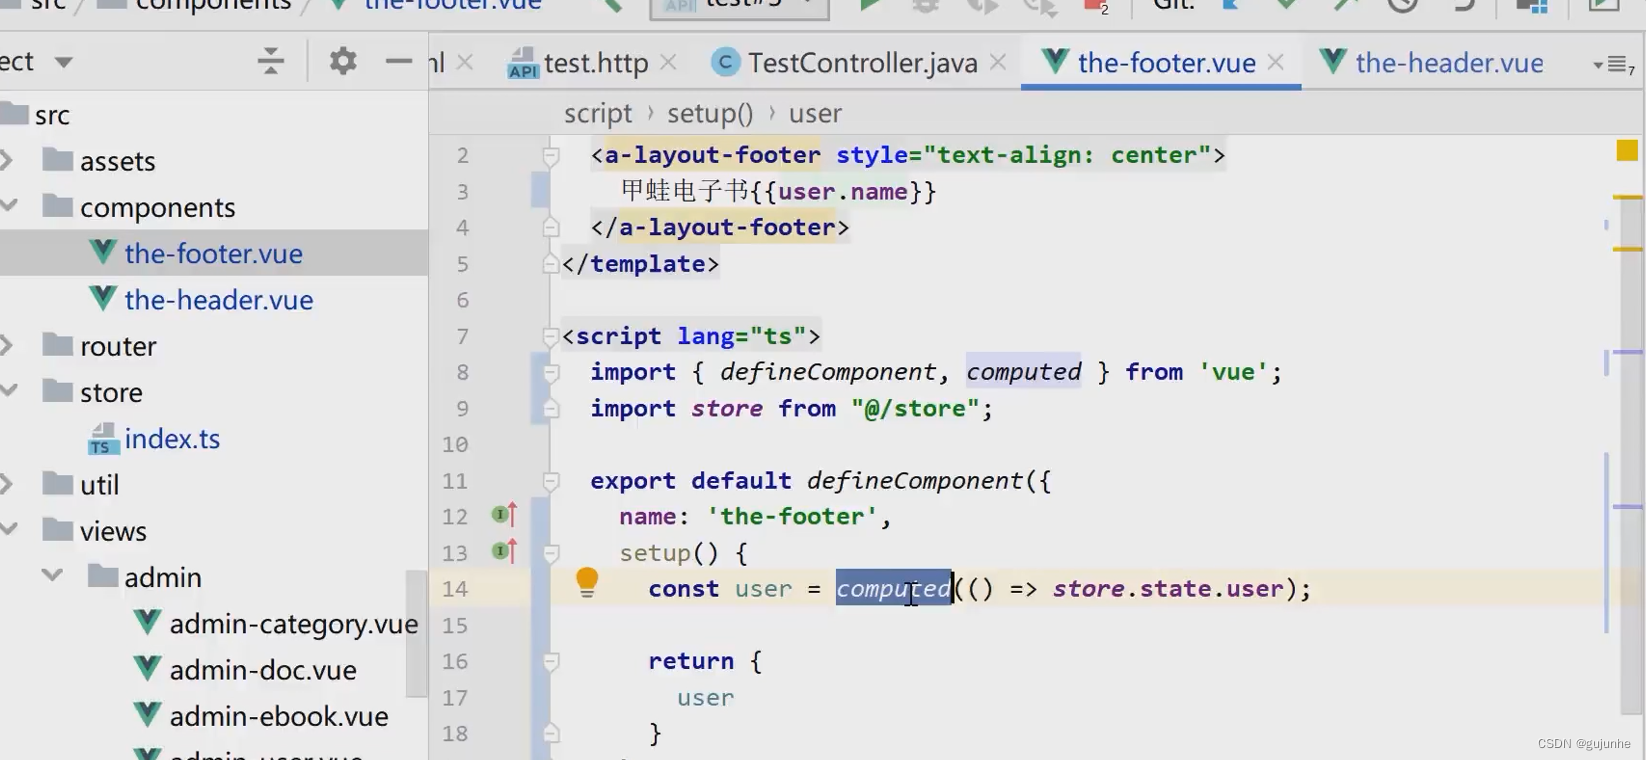Image resolution: width=1646 pixels, height=760 pixels.
Task: Open the project view type dropdown
Action: pyautogui.click(x=64, y=62)
